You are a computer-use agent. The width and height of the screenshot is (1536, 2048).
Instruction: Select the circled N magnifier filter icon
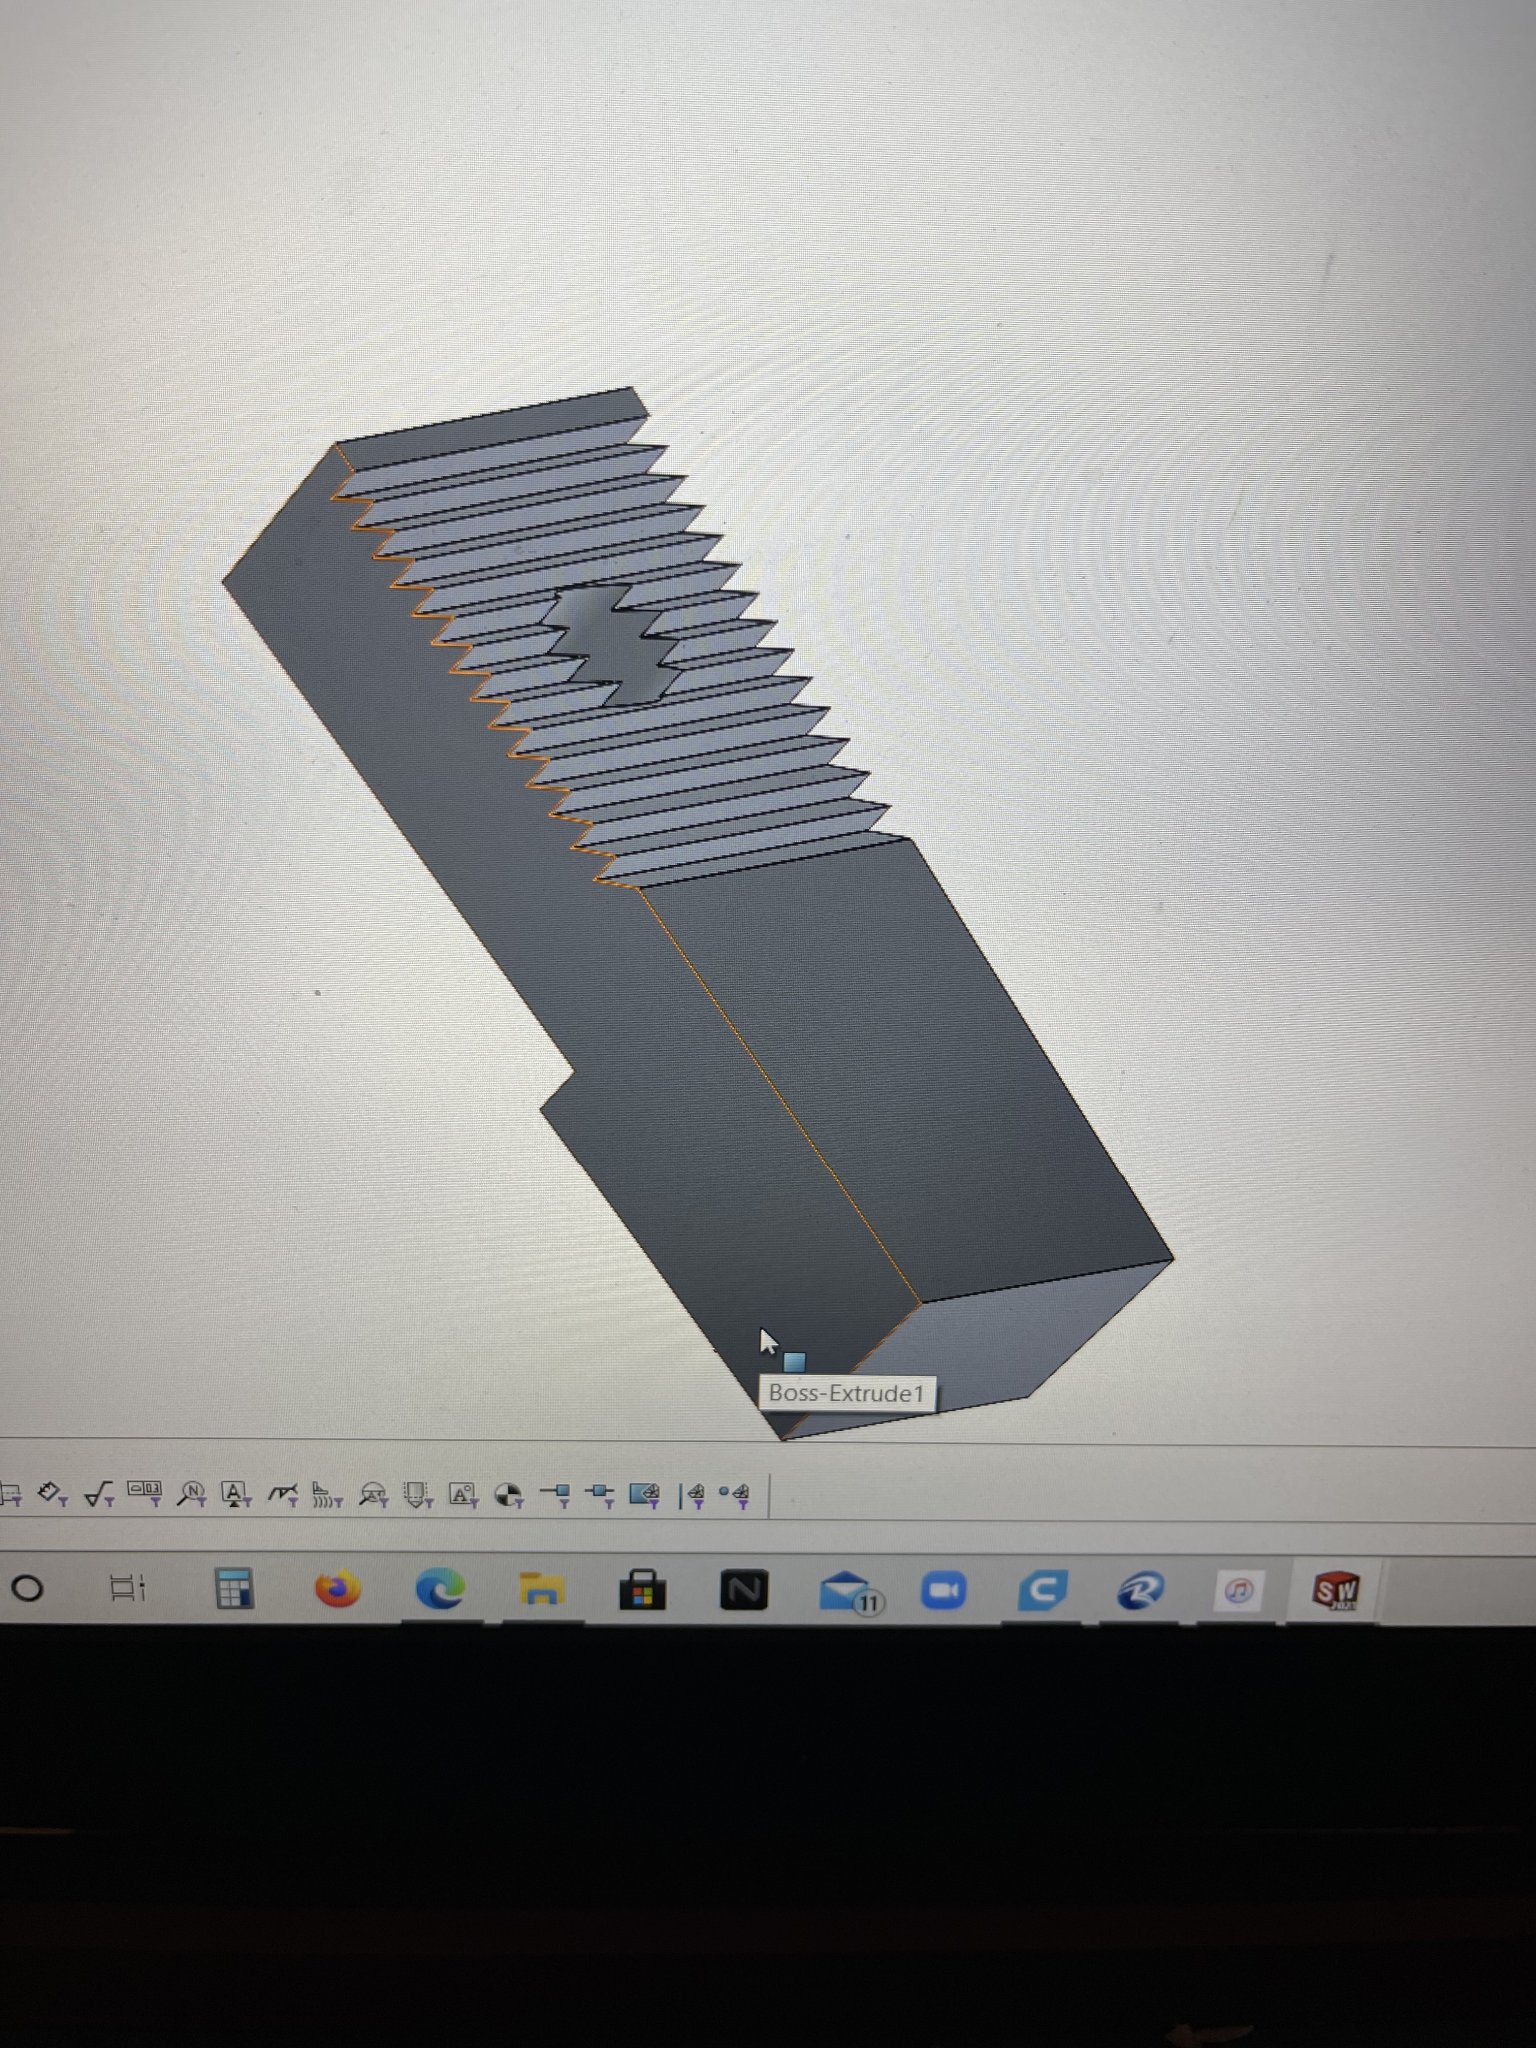pos(191,1494)
